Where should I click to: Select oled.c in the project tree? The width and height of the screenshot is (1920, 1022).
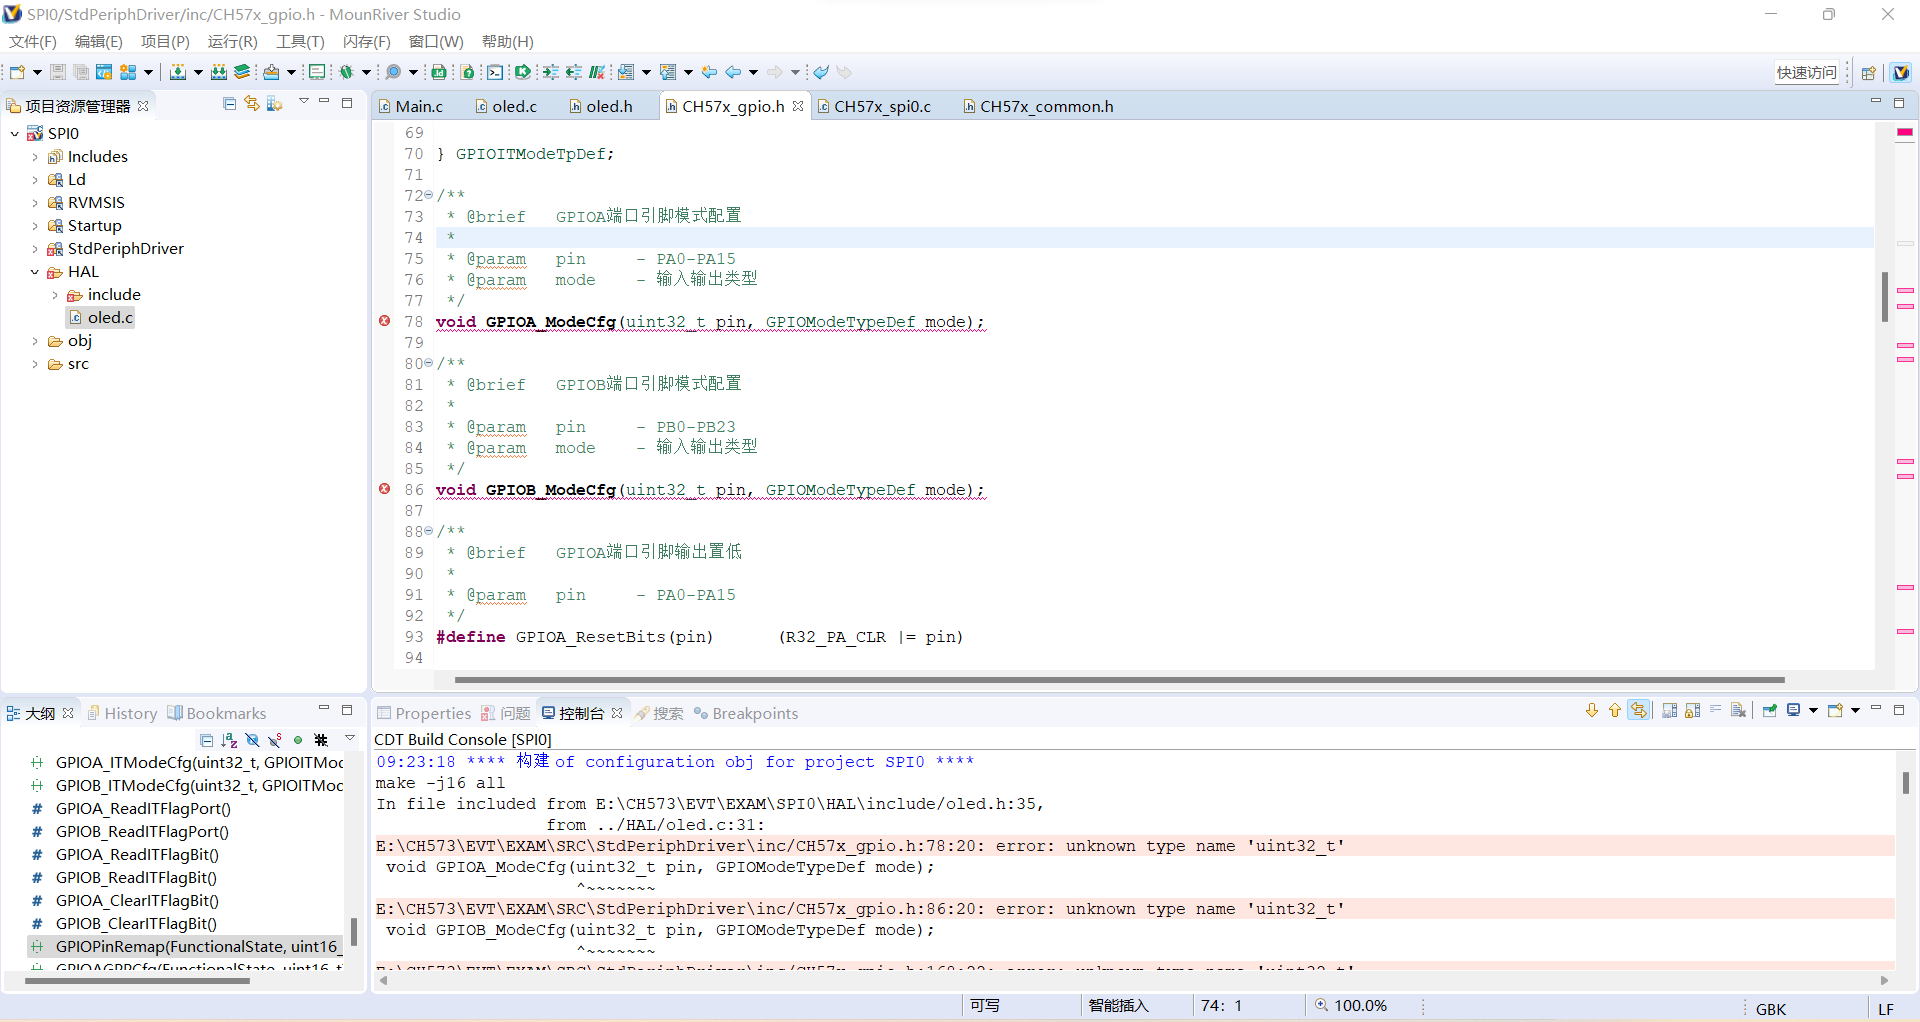point(101,318)
